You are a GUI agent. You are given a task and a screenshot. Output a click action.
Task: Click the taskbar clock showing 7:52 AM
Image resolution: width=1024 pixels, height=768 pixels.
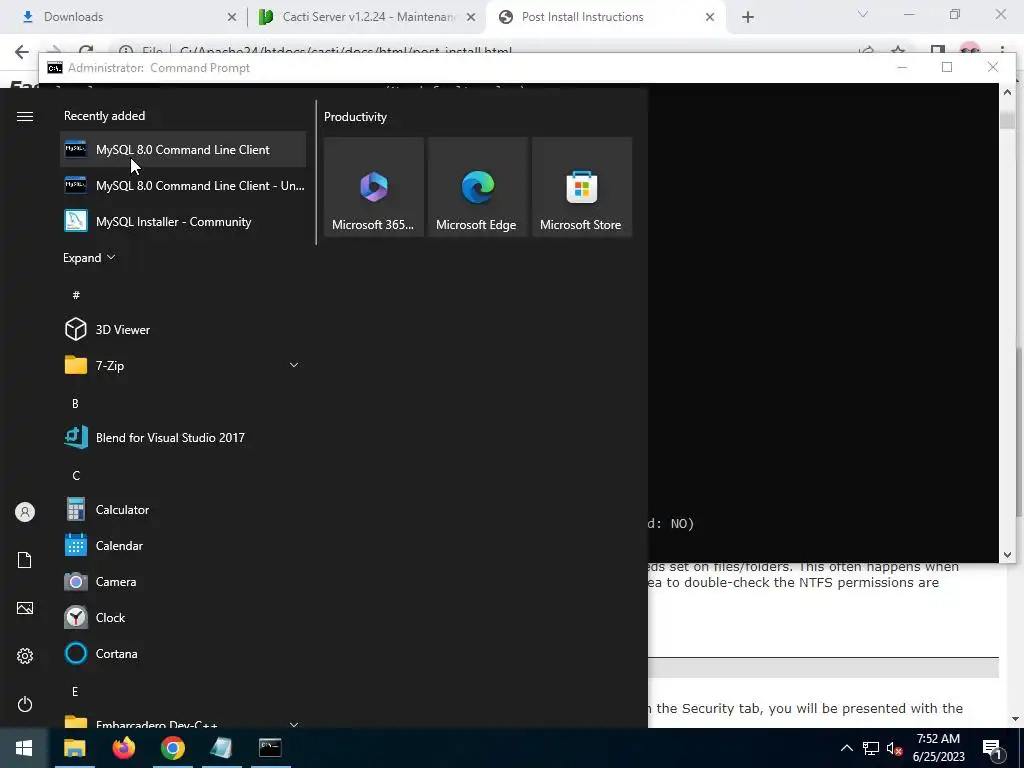[938, 748]
